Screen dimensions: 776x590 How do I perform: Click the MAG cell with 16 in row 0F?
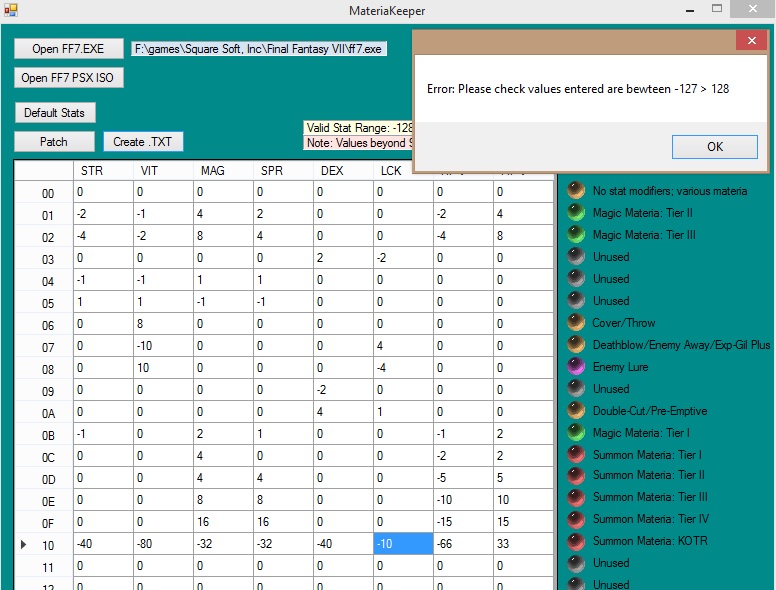click(223, 521)
